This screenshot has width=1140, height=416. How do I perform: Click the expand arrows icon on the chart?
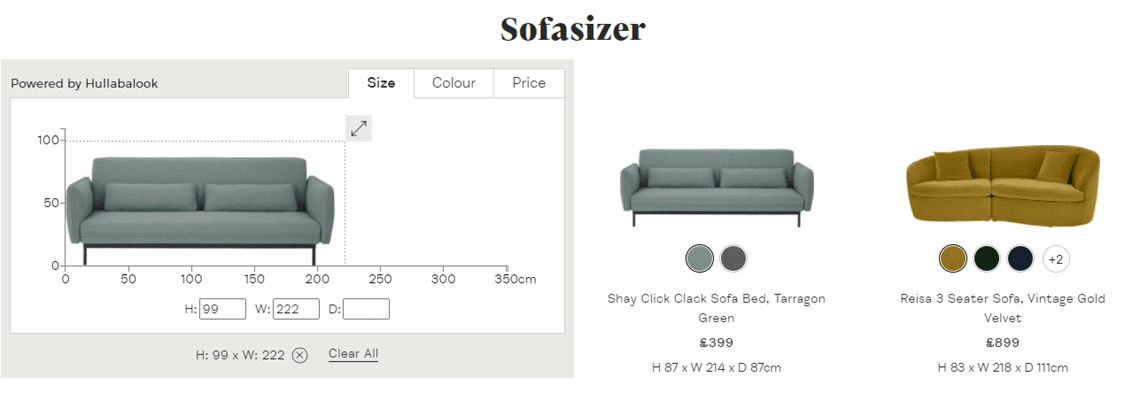pos(359,129)
